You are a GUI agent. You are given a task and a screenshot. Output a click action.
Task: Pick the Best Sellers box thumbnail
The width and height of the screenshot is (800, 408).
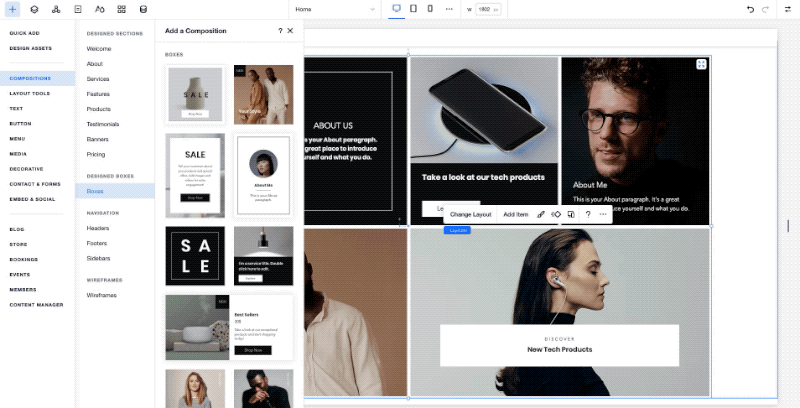pyautogui.click(x=229, y=327)
